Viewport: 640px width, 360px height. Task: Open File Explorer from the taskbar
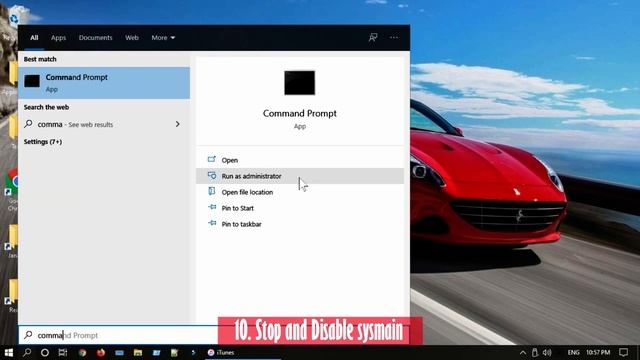point(138,352)
